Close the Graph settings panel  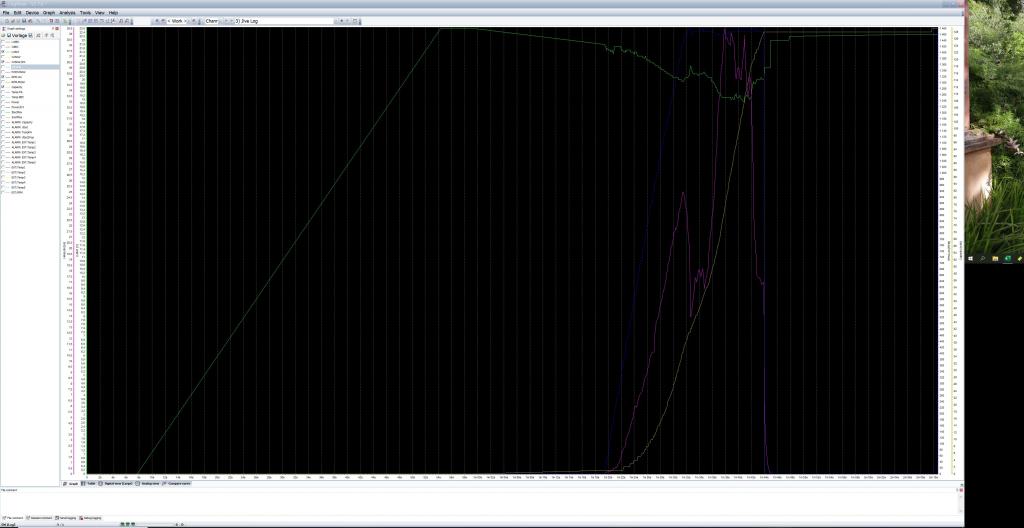tap(56, 28)
